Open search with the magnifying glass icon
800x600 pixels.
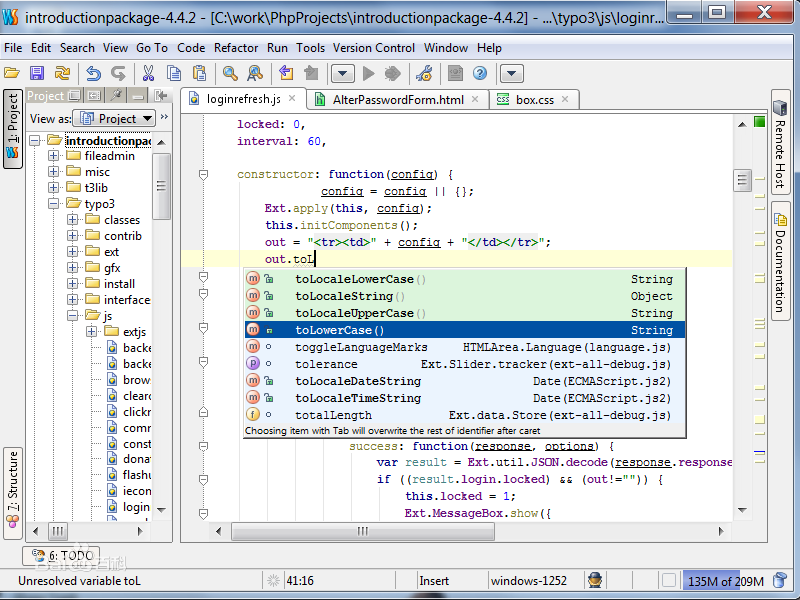point(230,73)
